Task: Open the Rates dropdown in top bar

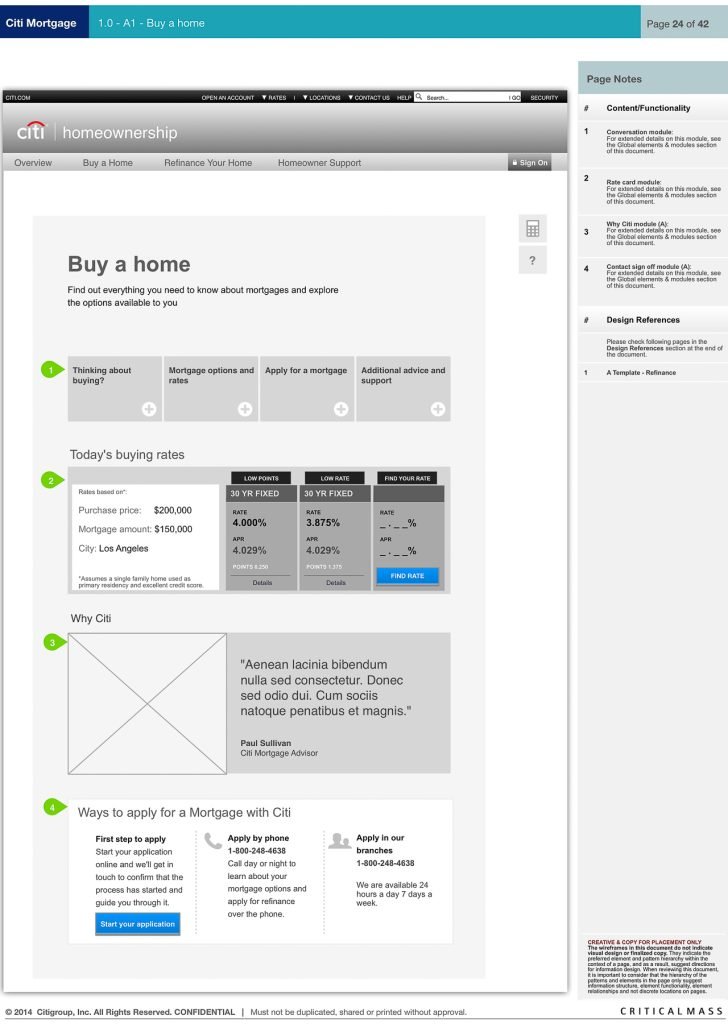Action: pyautogui.click(x=273, y=98)
